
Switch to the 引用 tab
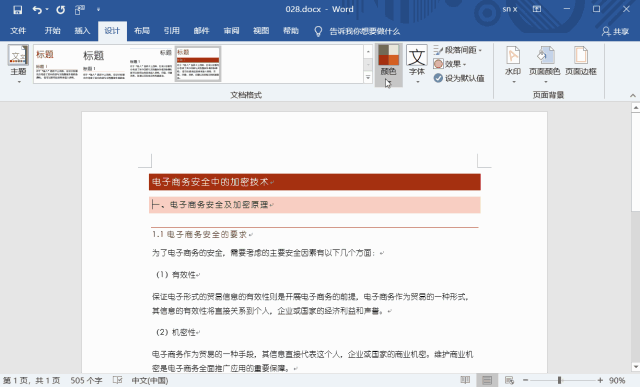(171, 31)
